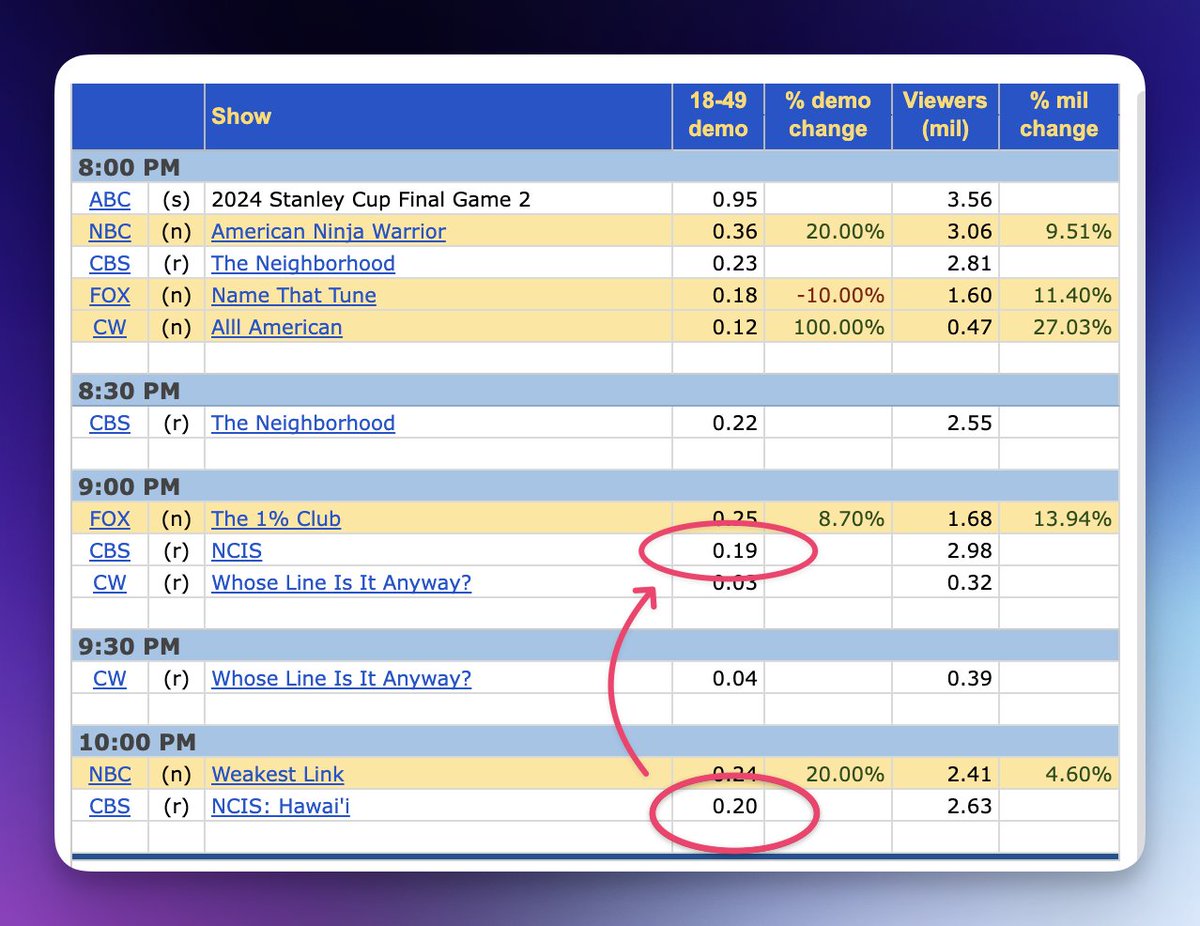Screen dimensions: 1200x926
Task: Click the % mil change column header
Action: pyautogui.click(x=1058, y=115)
